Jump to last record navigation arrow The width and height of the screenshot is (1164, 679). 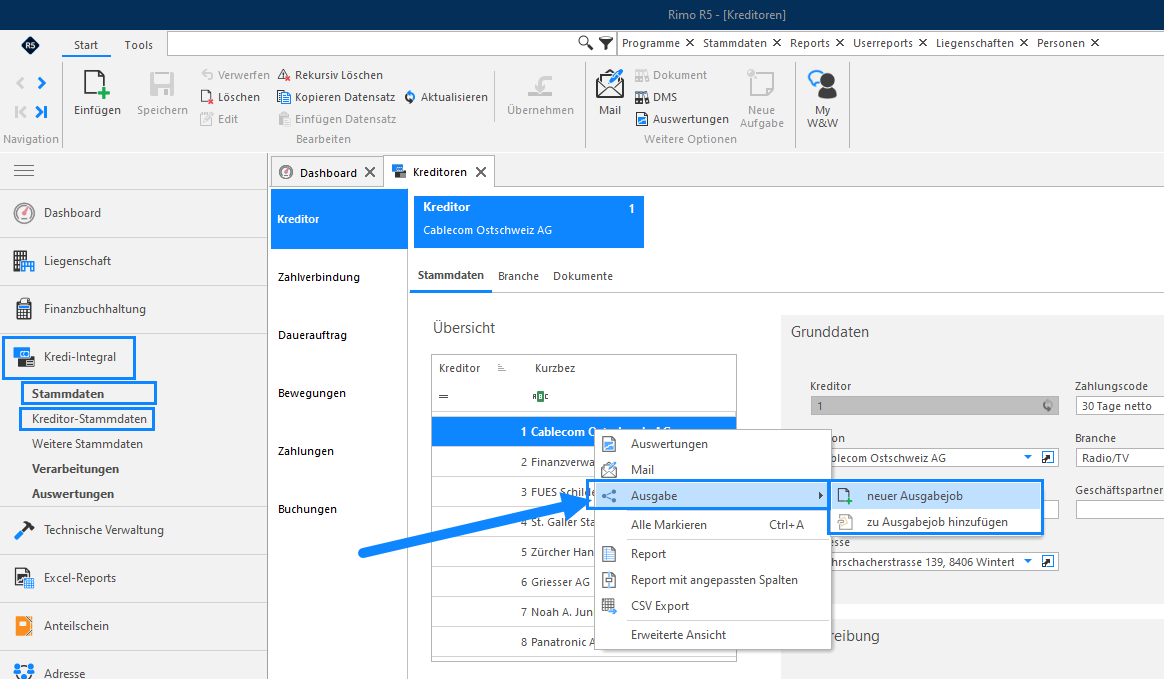[x=42, y=111]
